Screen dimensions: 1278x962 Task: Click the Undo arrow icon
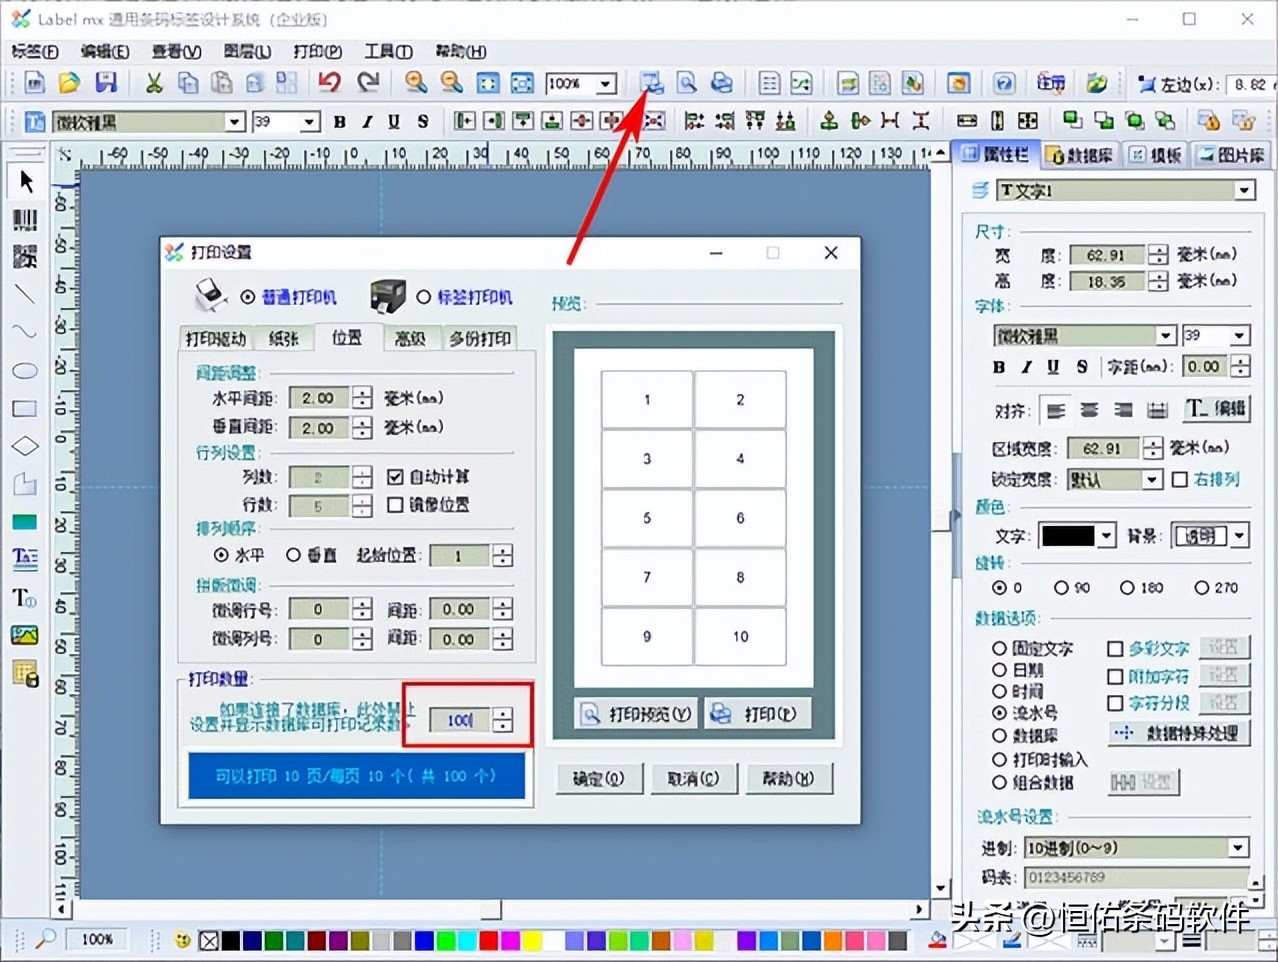(x=329, y=83)
